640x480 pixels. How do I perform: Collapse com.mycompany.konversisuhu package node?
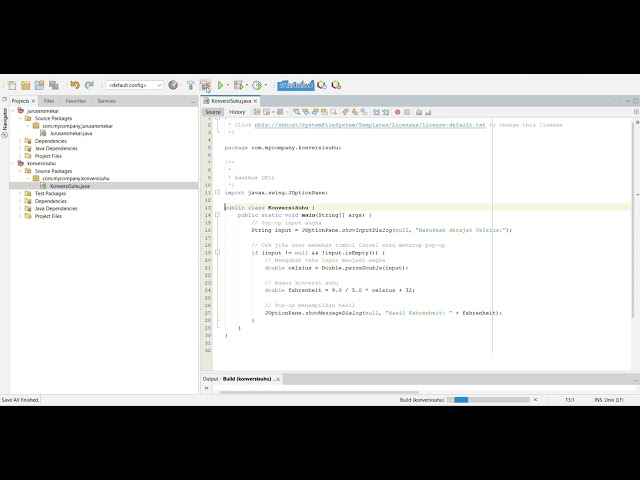pyautogui.click(x=28, y=178)
